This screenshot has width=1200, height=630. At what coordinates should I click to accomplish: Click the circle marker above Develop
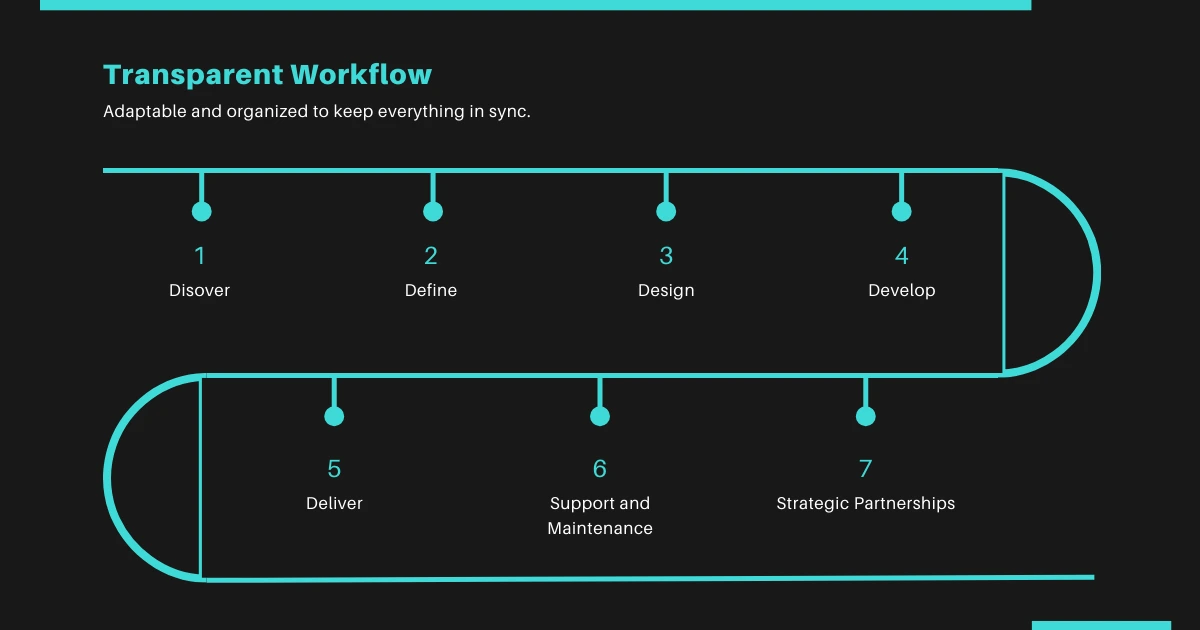point(901,210)
